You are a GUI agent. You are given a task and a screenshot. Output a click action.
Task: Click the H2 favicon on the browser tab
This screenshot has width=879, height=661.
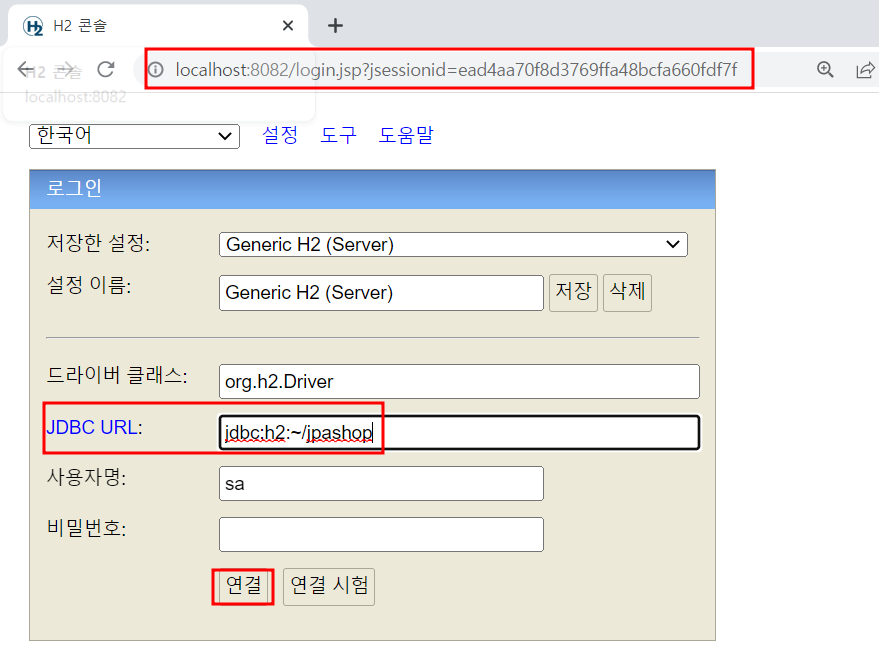[x=34, y=26]
